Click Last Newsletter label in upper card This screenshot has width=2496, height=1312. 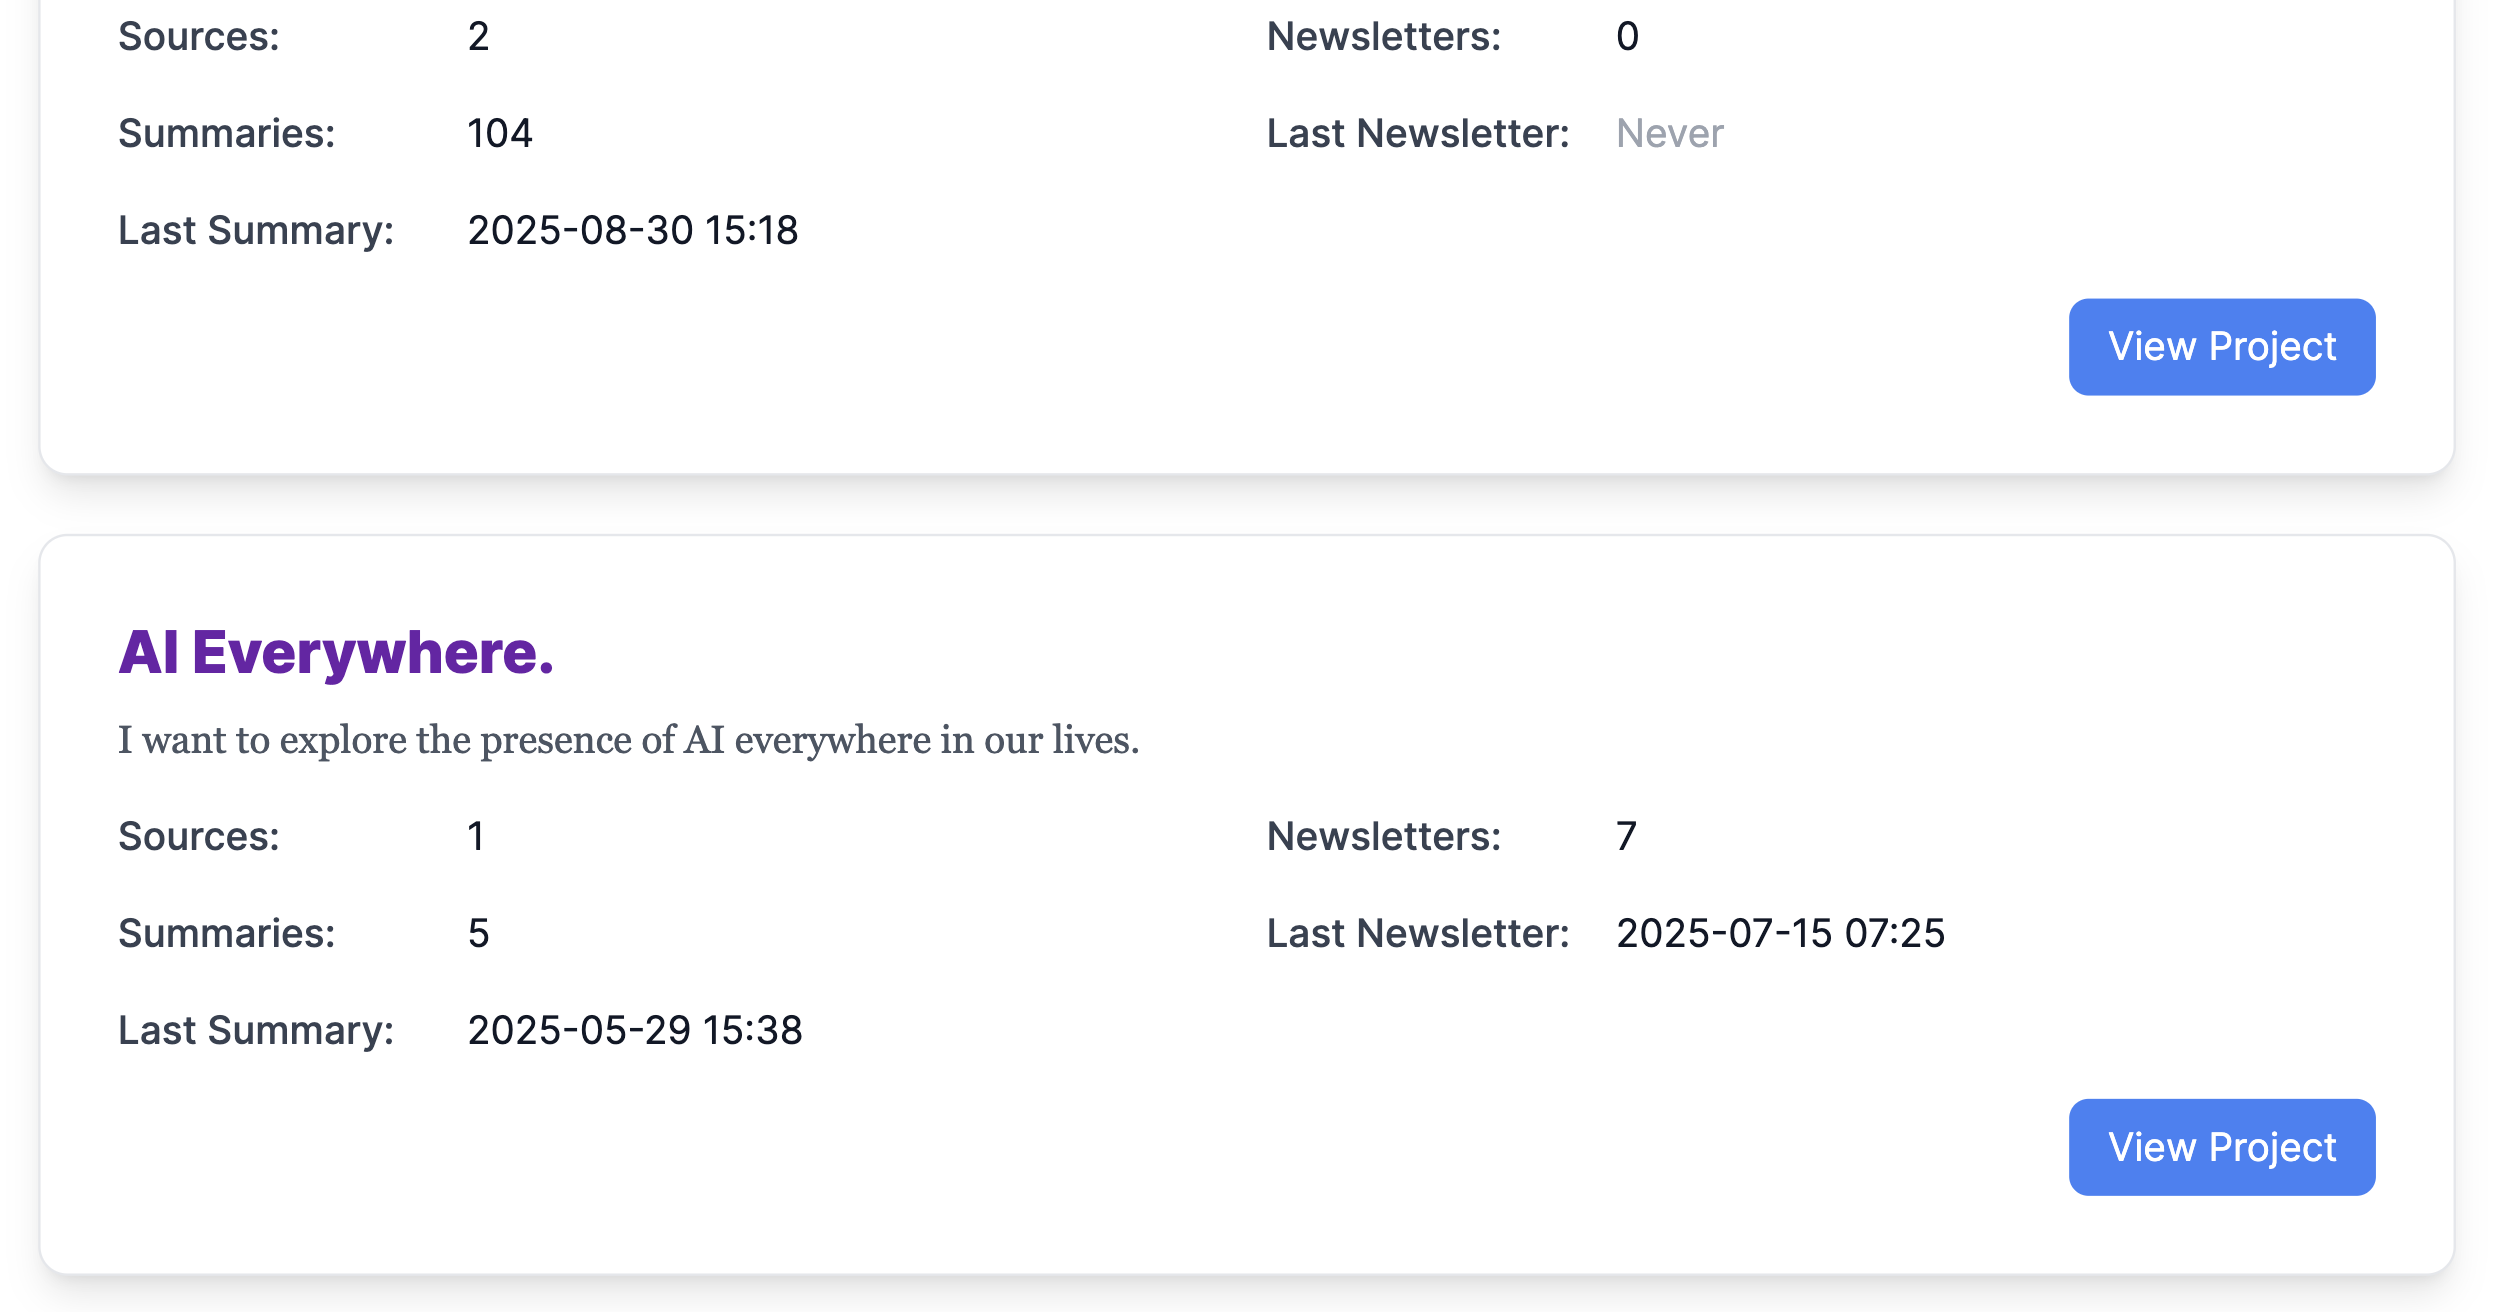(1418, 133)
